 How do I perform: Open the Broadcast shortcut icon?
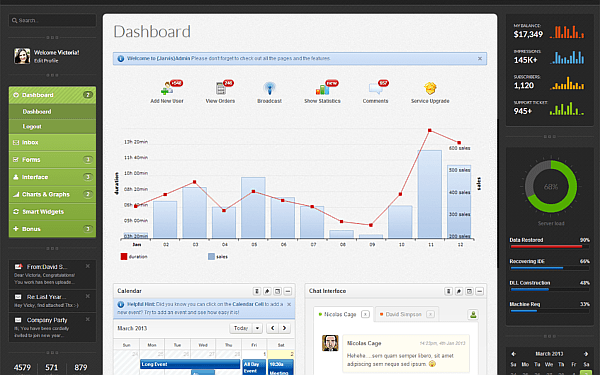click(x=269, y=88)
